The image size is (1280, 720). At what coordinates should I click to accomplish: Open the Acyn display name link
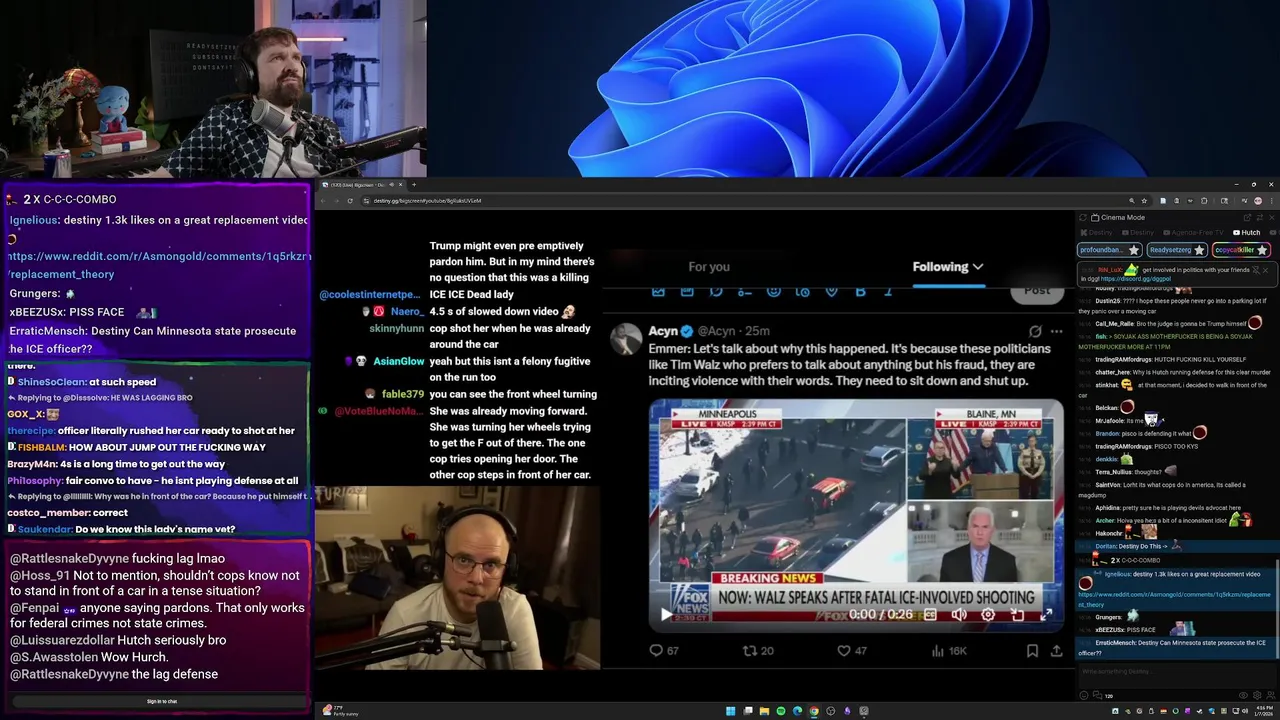click(x=663, y=331)
